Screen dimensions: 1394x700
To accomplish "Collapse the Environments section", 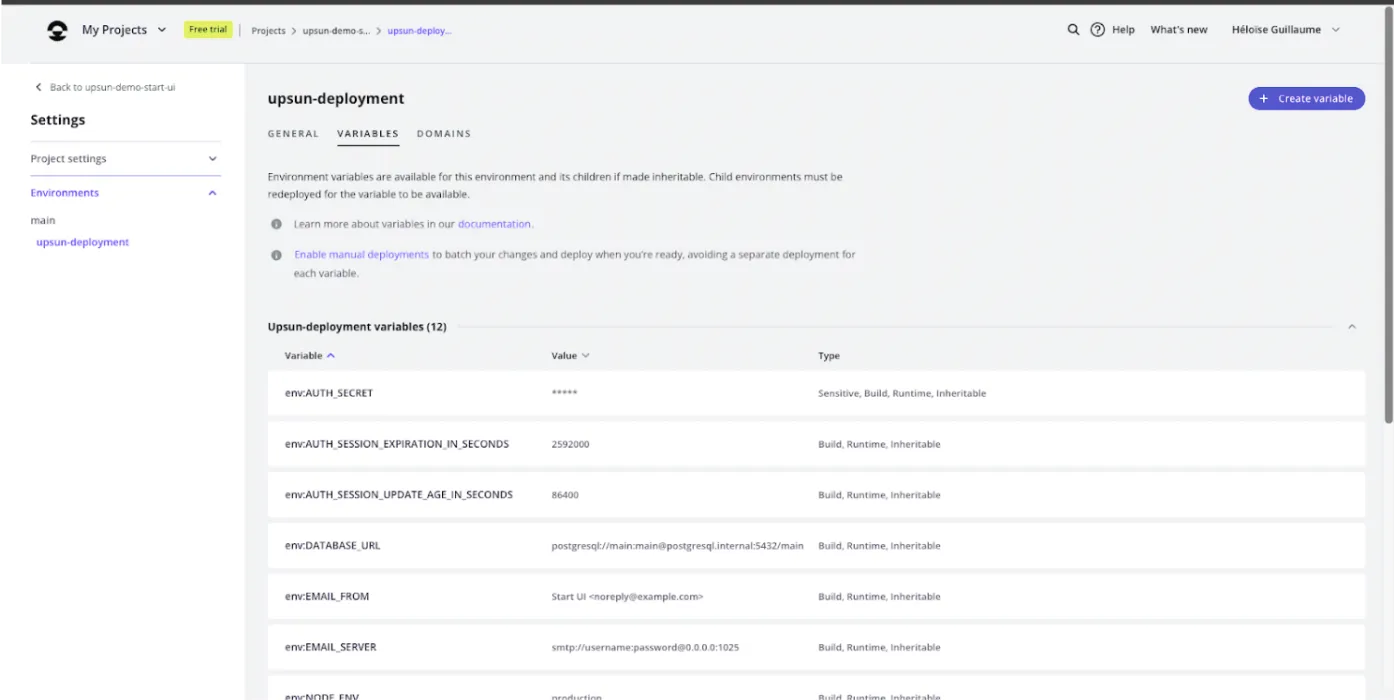I will pyautogui.click(x=212, y=193).
